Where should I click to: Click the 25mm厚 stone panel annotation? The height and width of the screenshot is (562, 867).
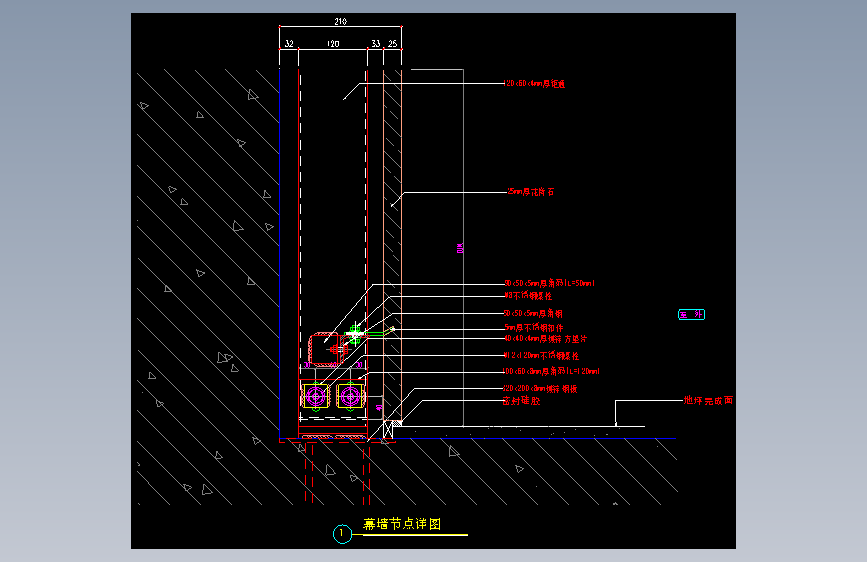(531, 192)
